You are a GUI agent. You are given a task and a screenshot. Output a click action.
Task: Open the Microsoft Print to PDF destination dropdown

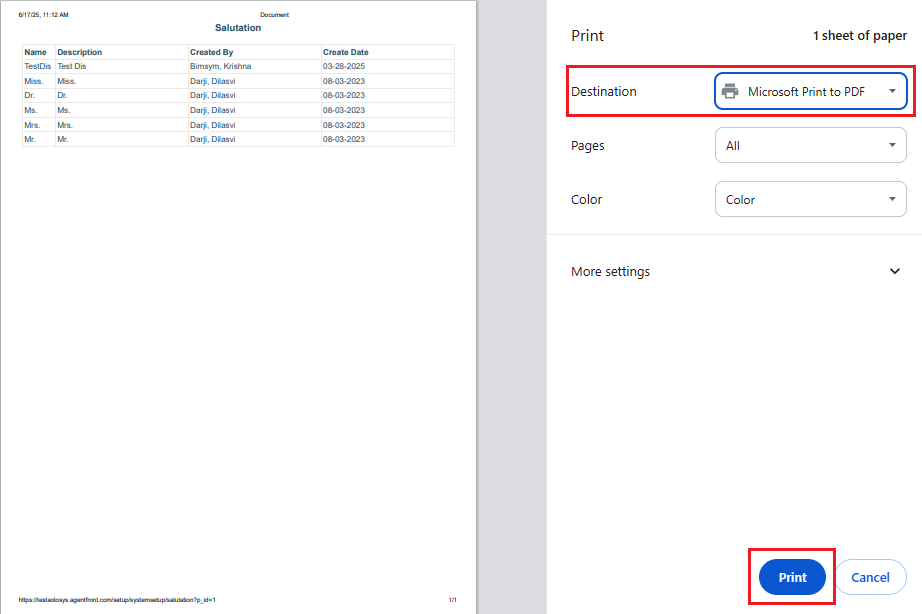[x=810, y=91]
